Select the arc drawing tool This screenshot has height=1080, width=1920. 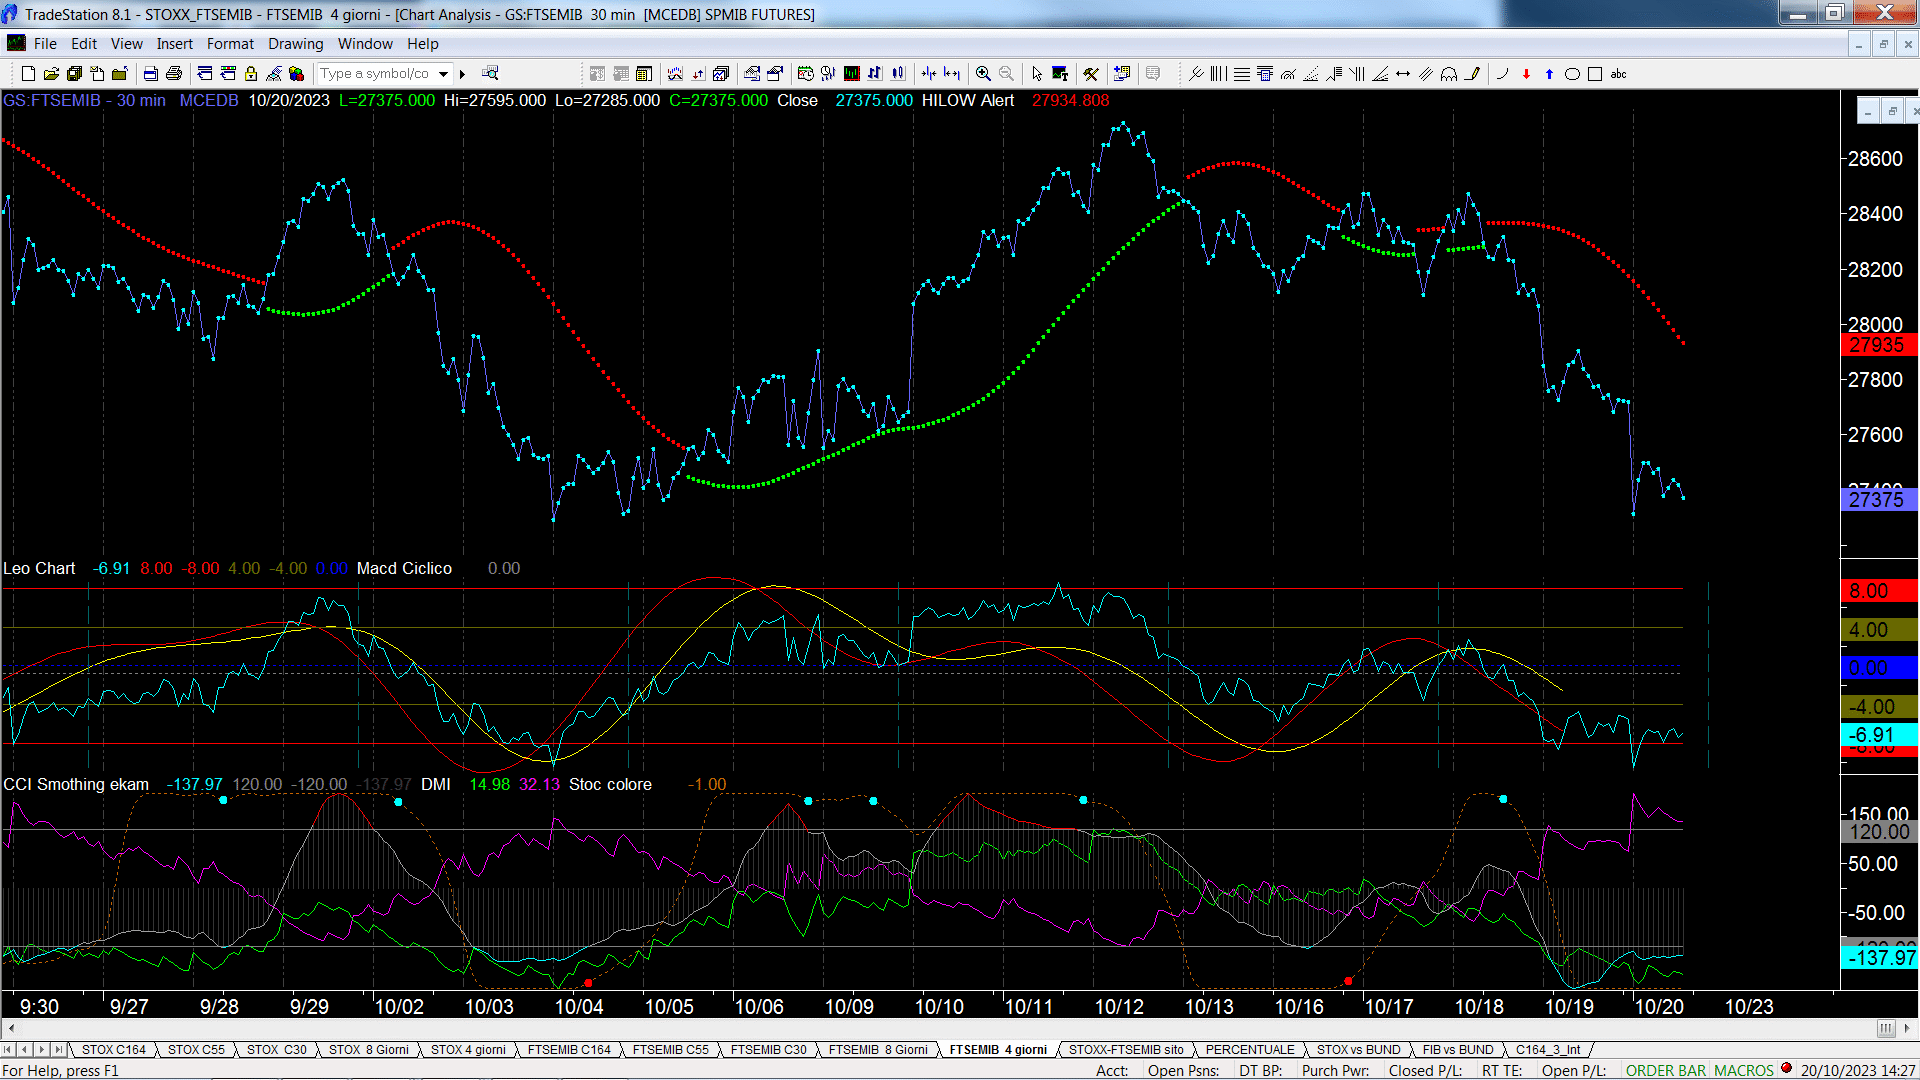(x=1503, y=74)
